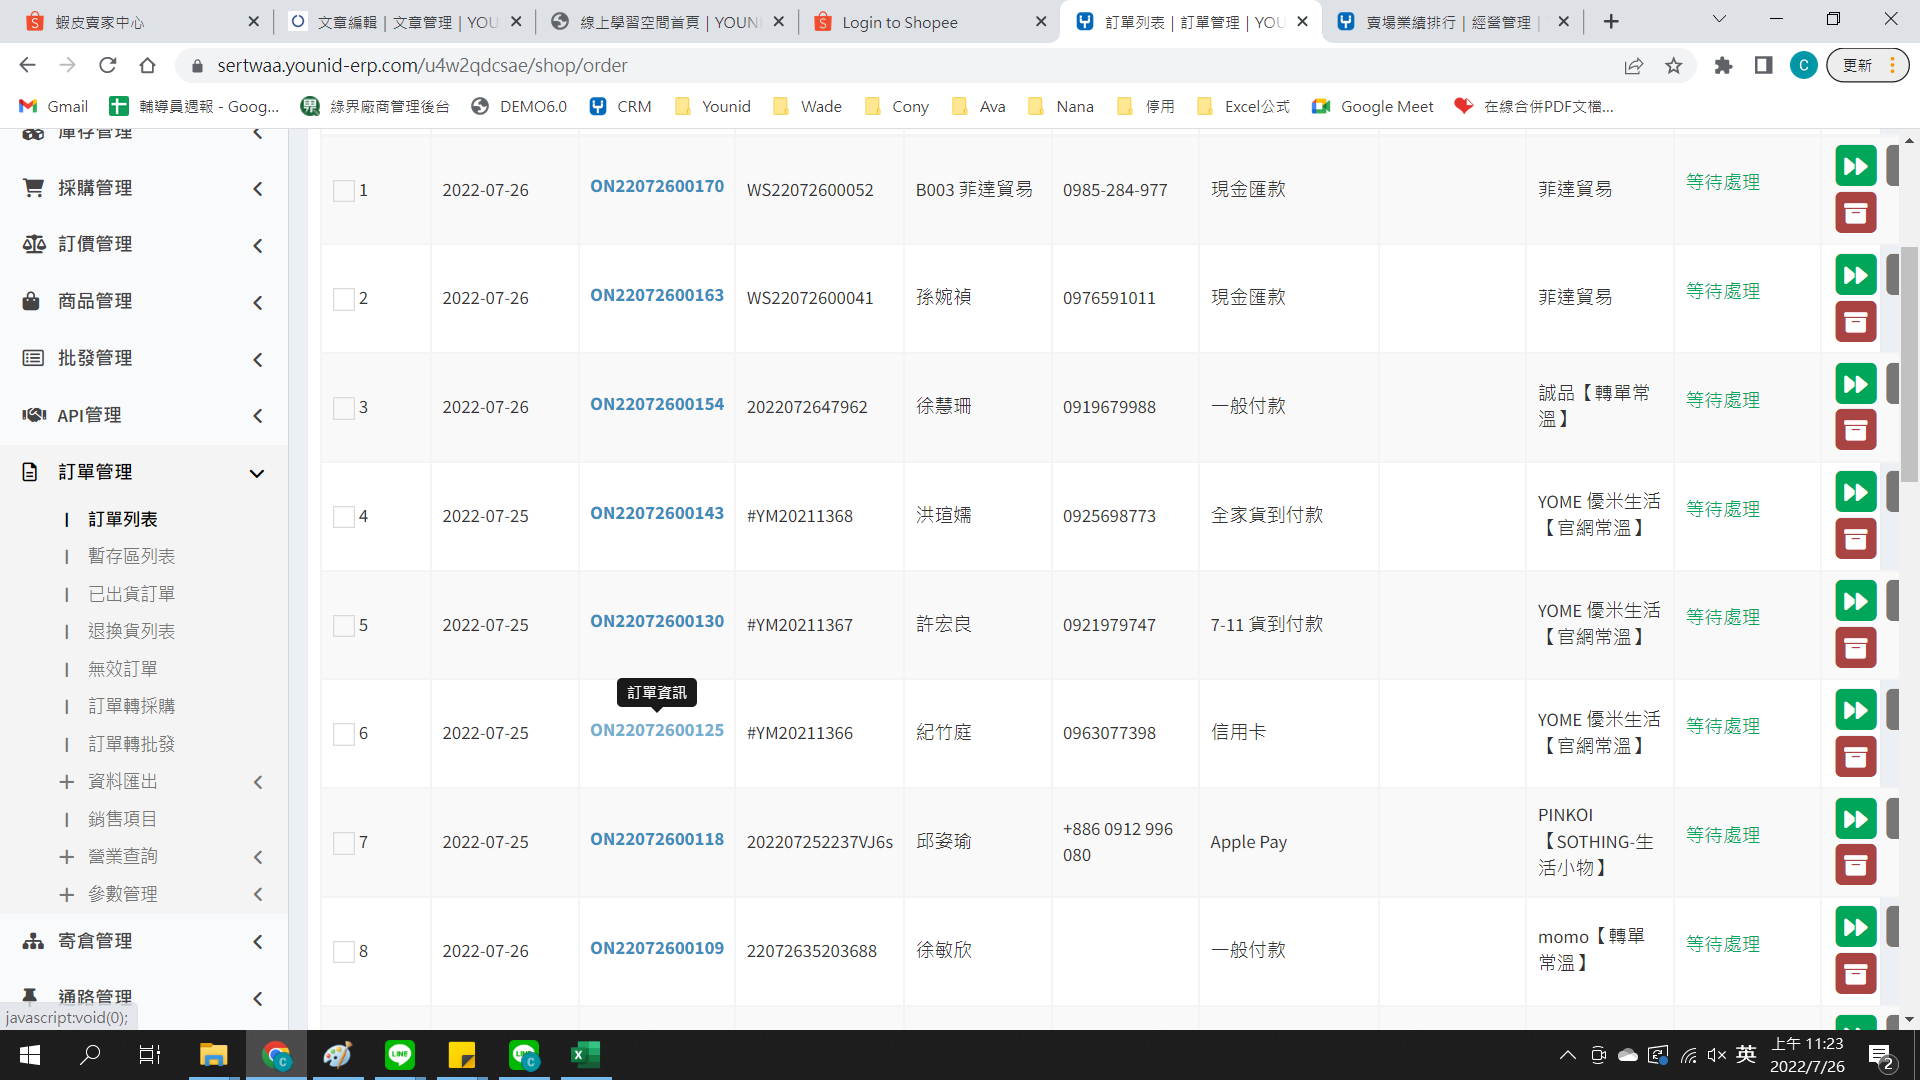Click red archive icon for order ON22072600163

pyautogui.click(x=1855, y=322)
